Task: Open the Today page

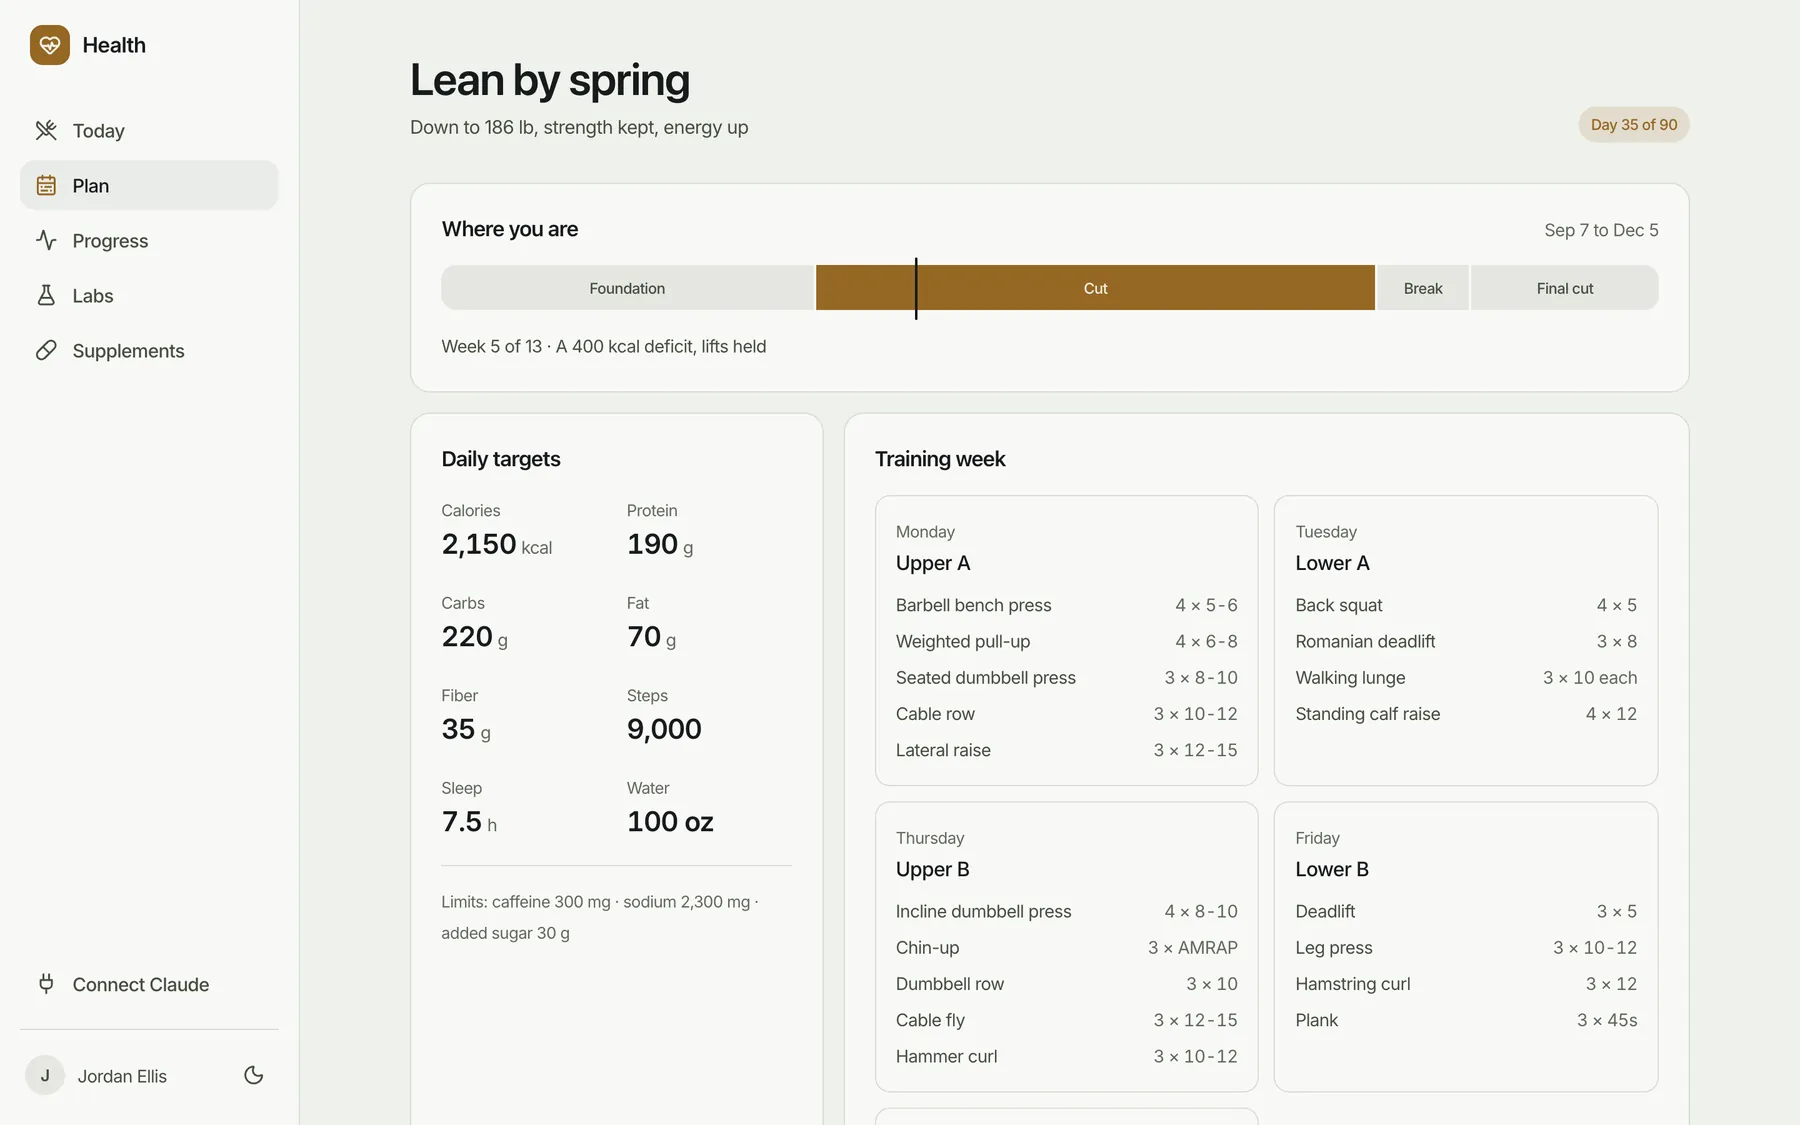Action: 149,130
